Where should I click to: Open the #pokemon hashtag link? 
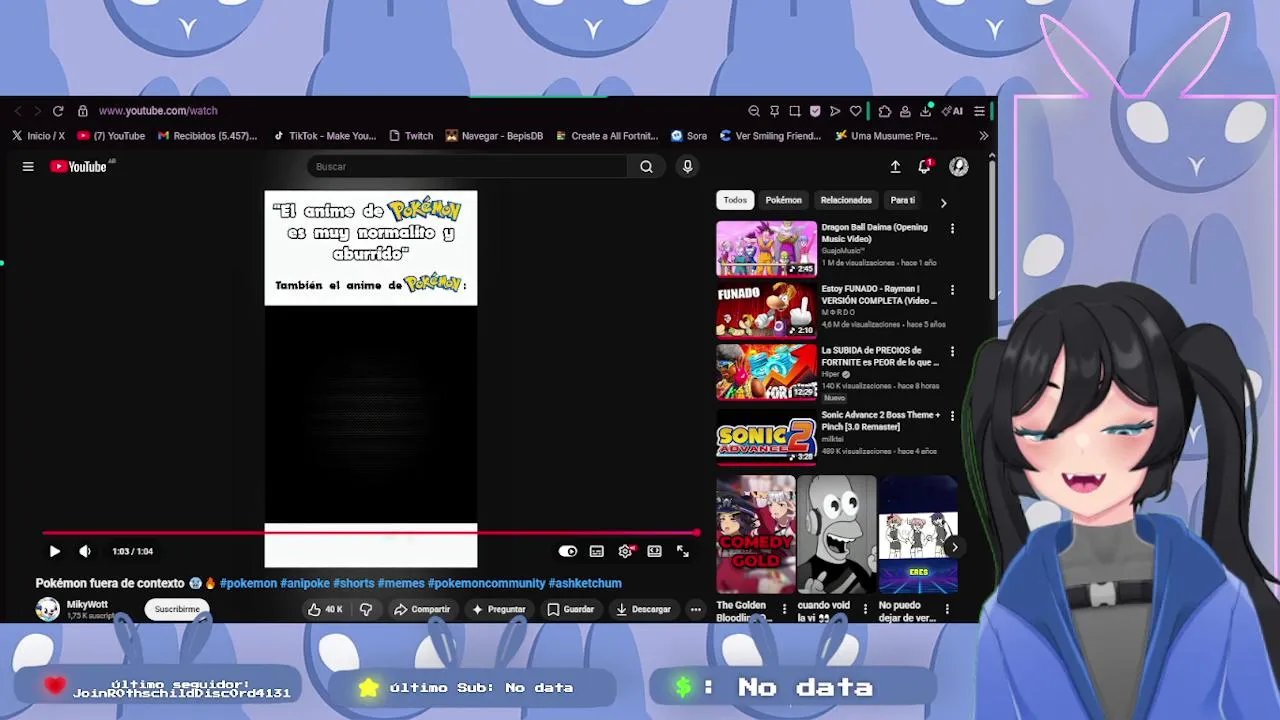(248, 583)
